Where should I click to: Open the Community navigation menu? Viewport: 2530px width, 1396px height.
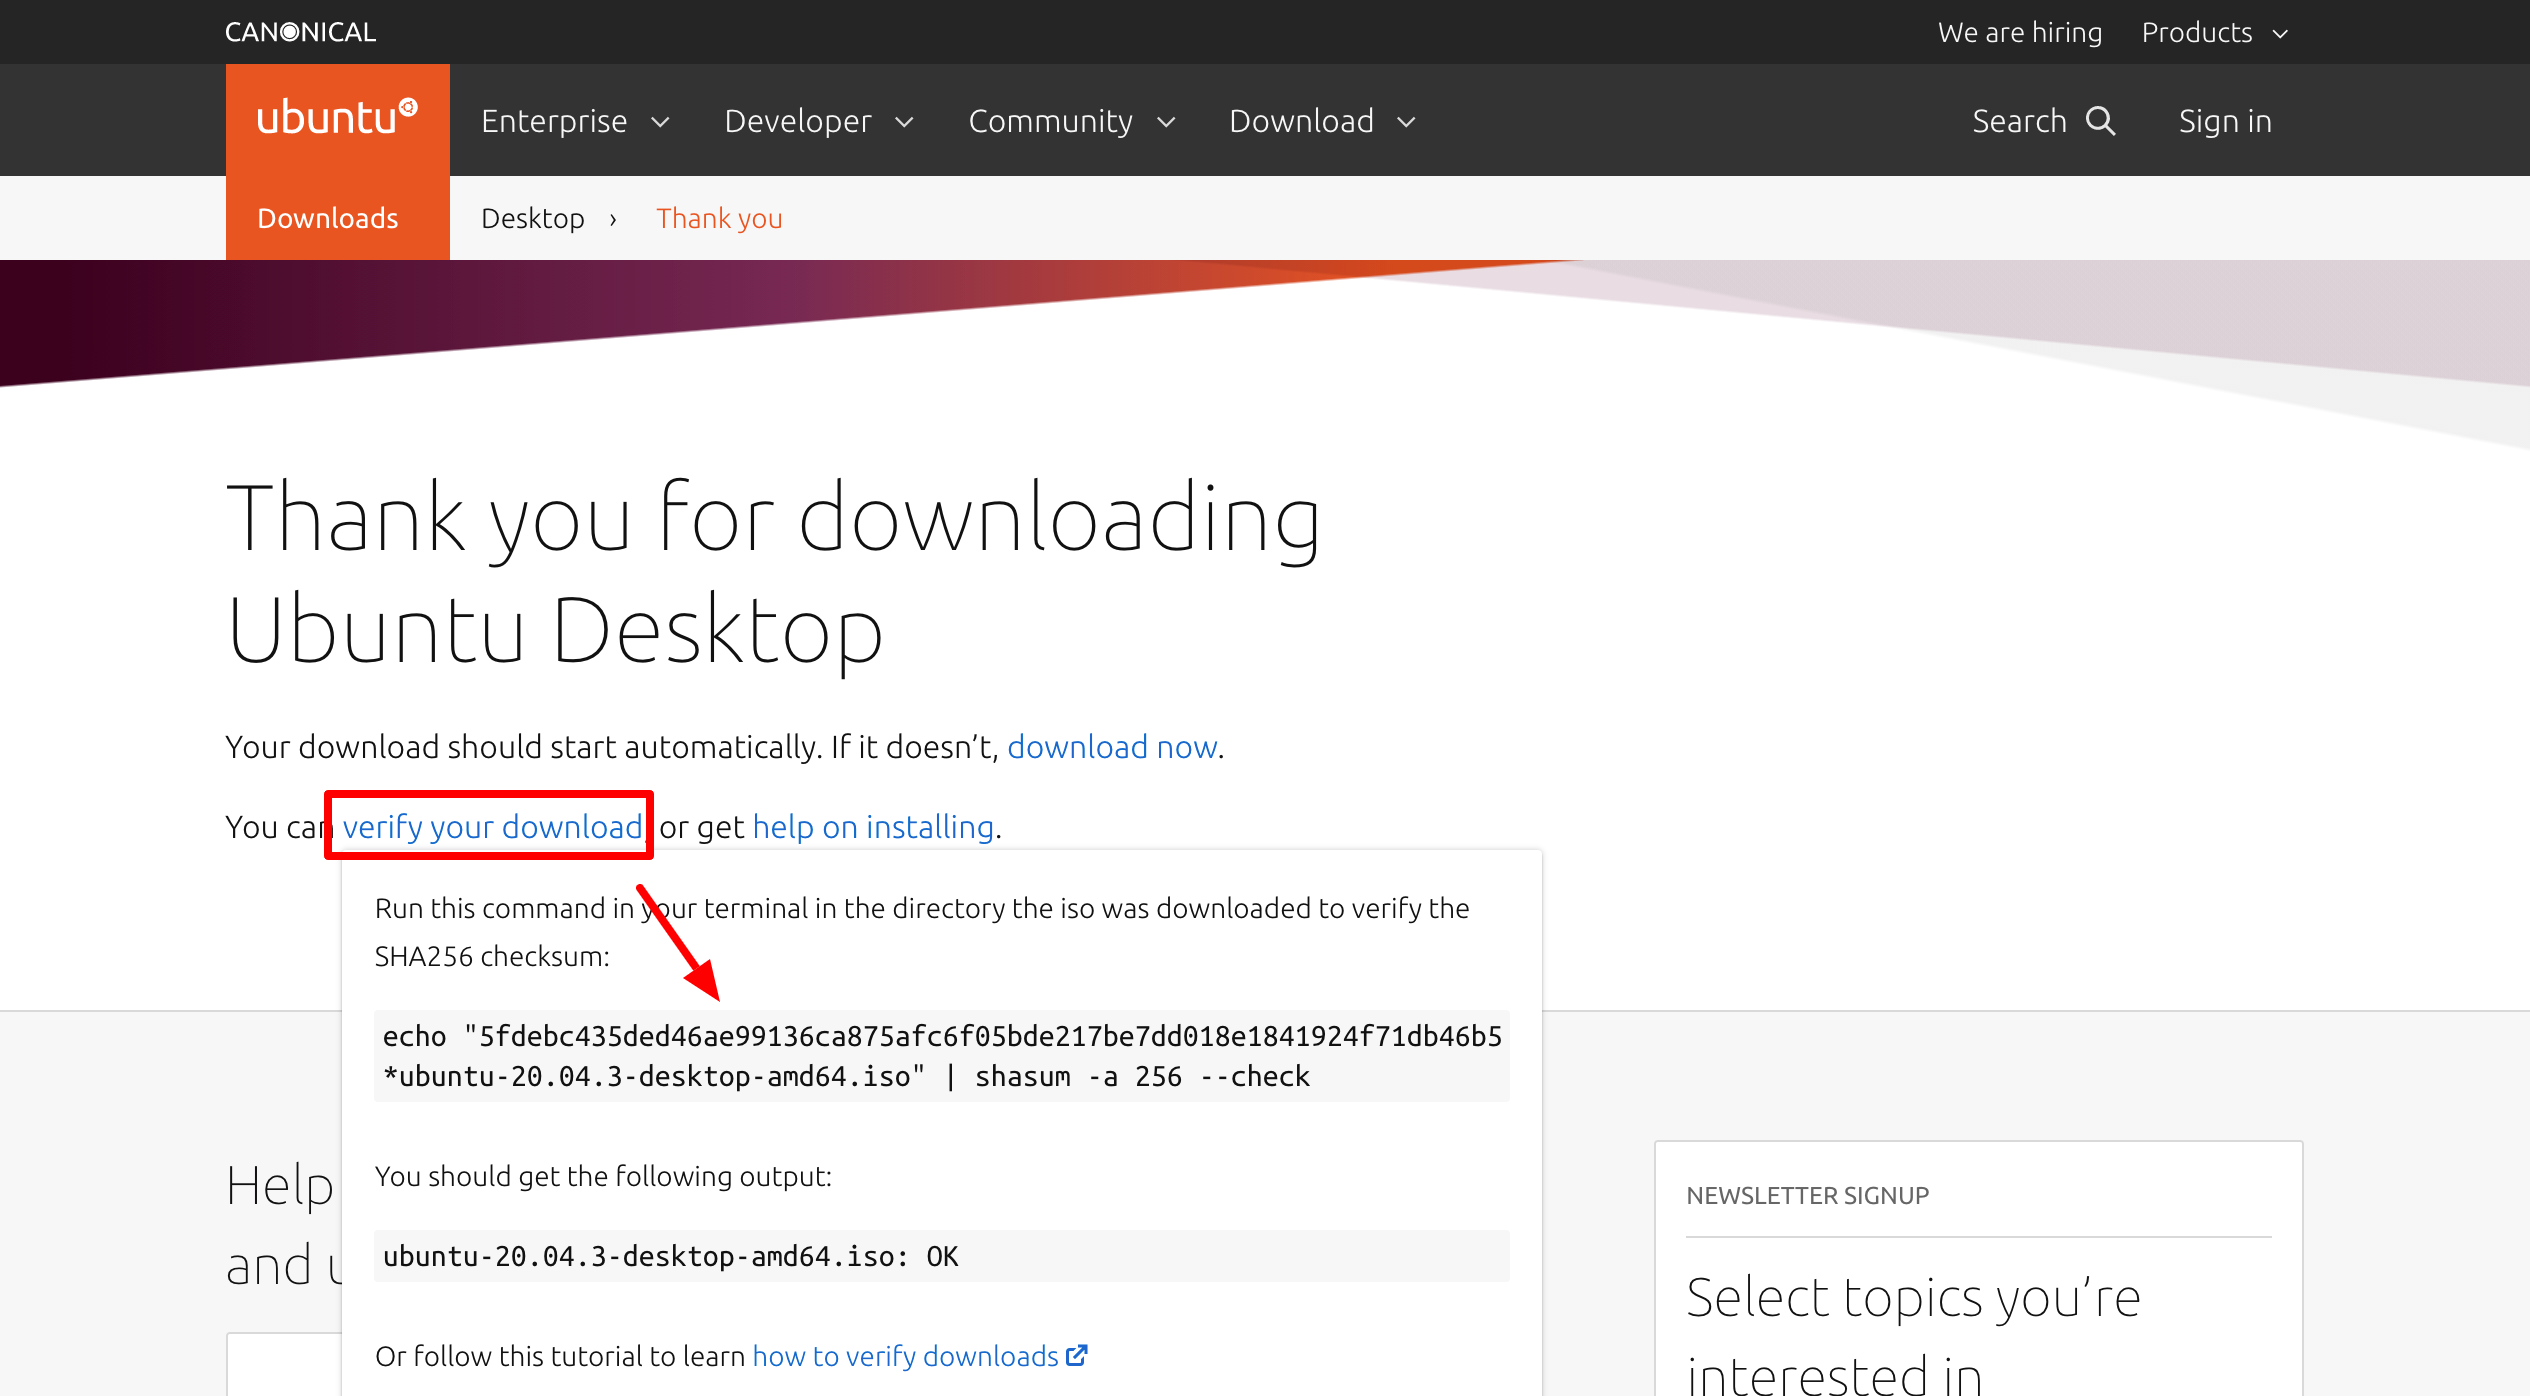tap(1050, 121)
